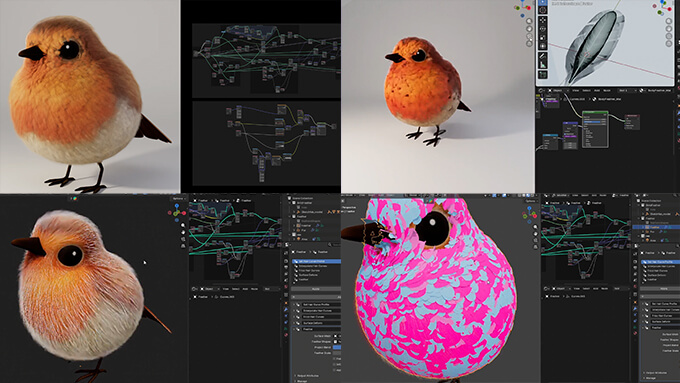
Task: Select highlighted Feather item in pink bird outliner
Action: click(x=656, y=227)
